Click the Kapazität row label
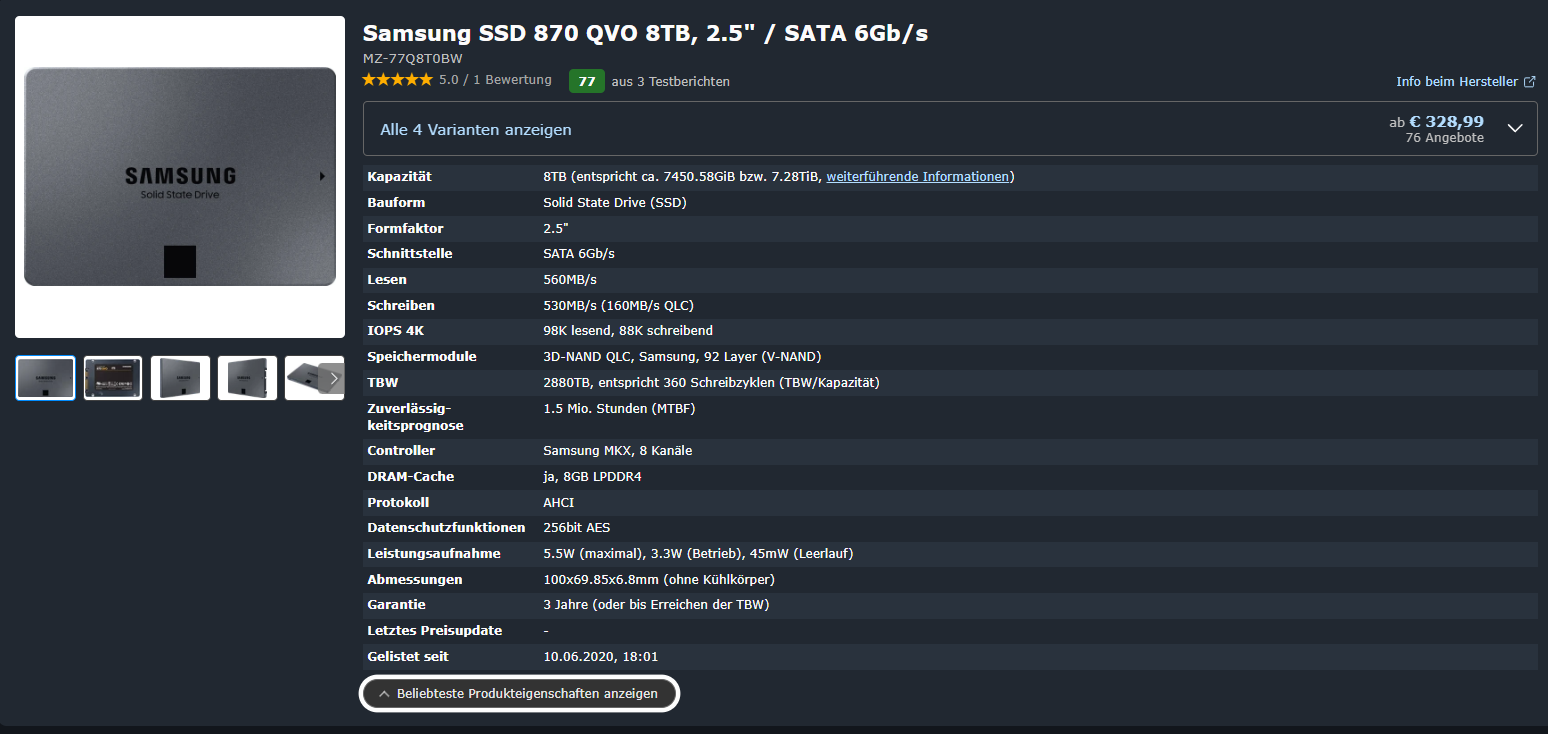The image size is (1548, 734). point(400,177)
